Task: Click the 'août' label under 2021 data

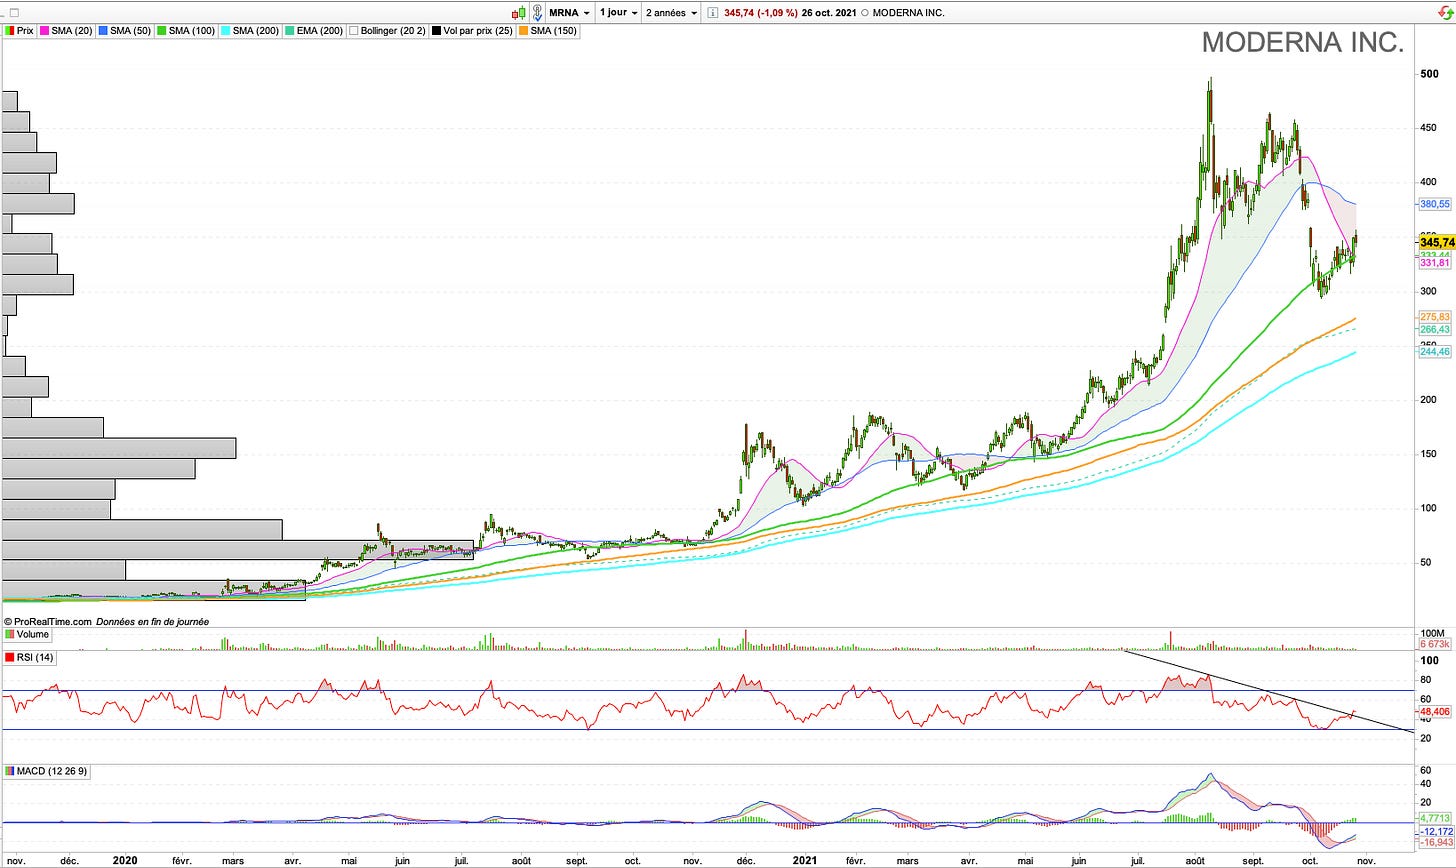Action: (1195, 860)
